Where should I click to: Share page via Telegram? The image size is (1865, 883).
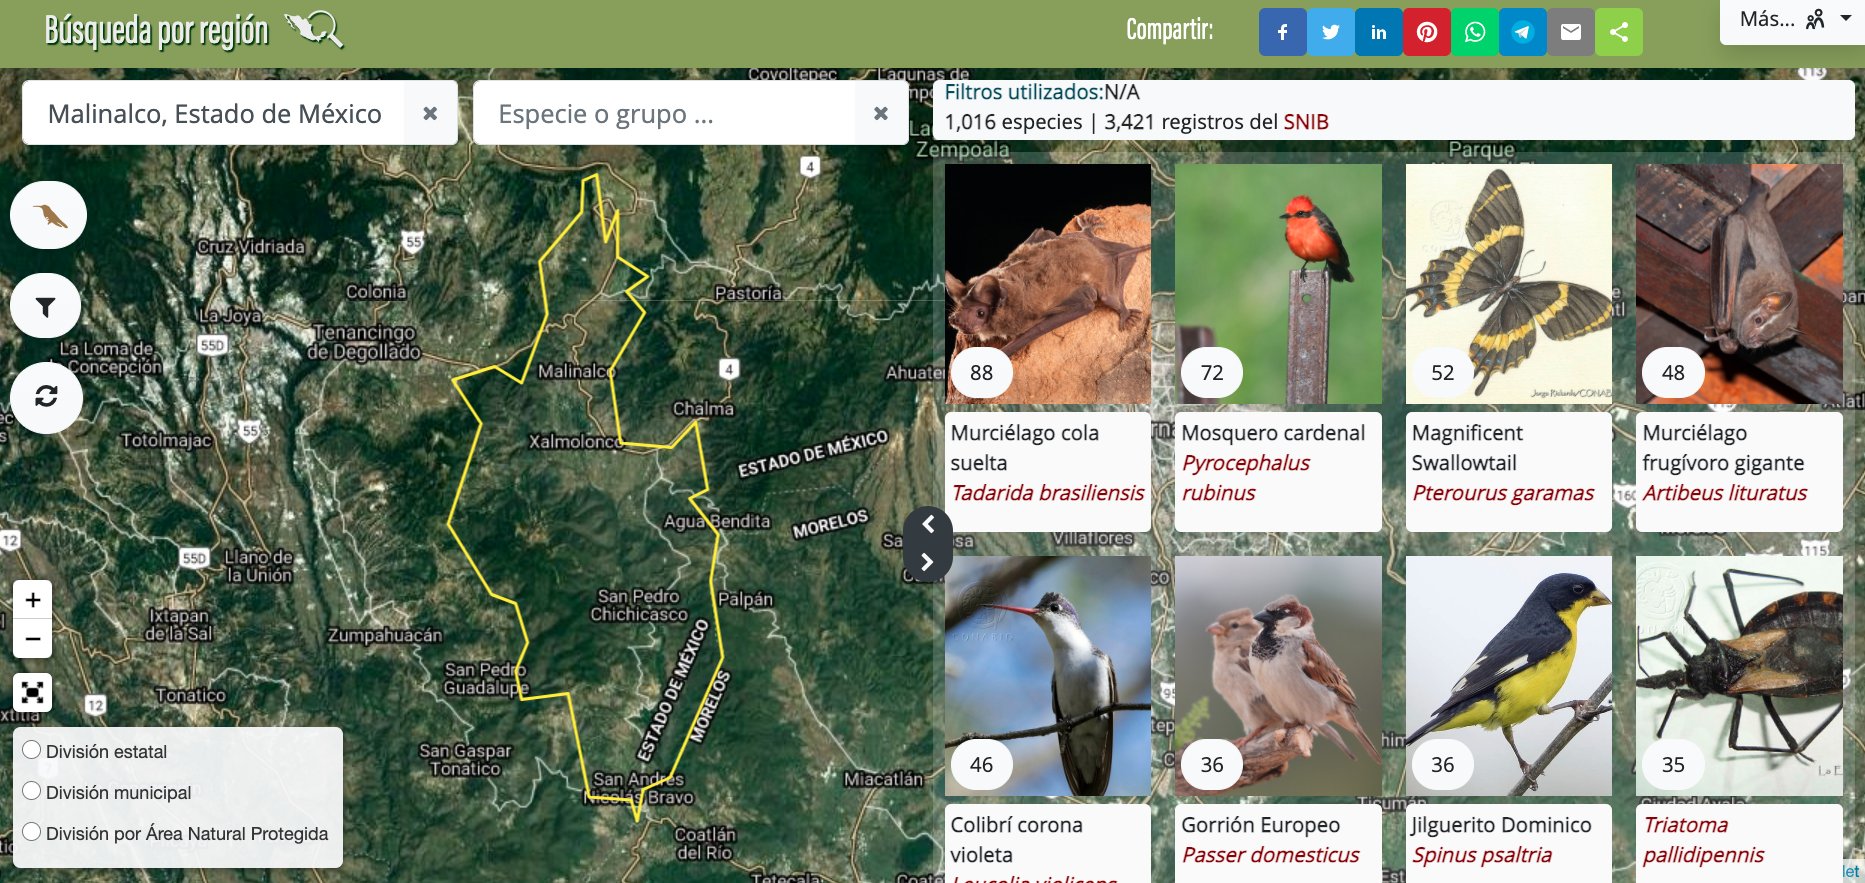tap(1523, 32)
